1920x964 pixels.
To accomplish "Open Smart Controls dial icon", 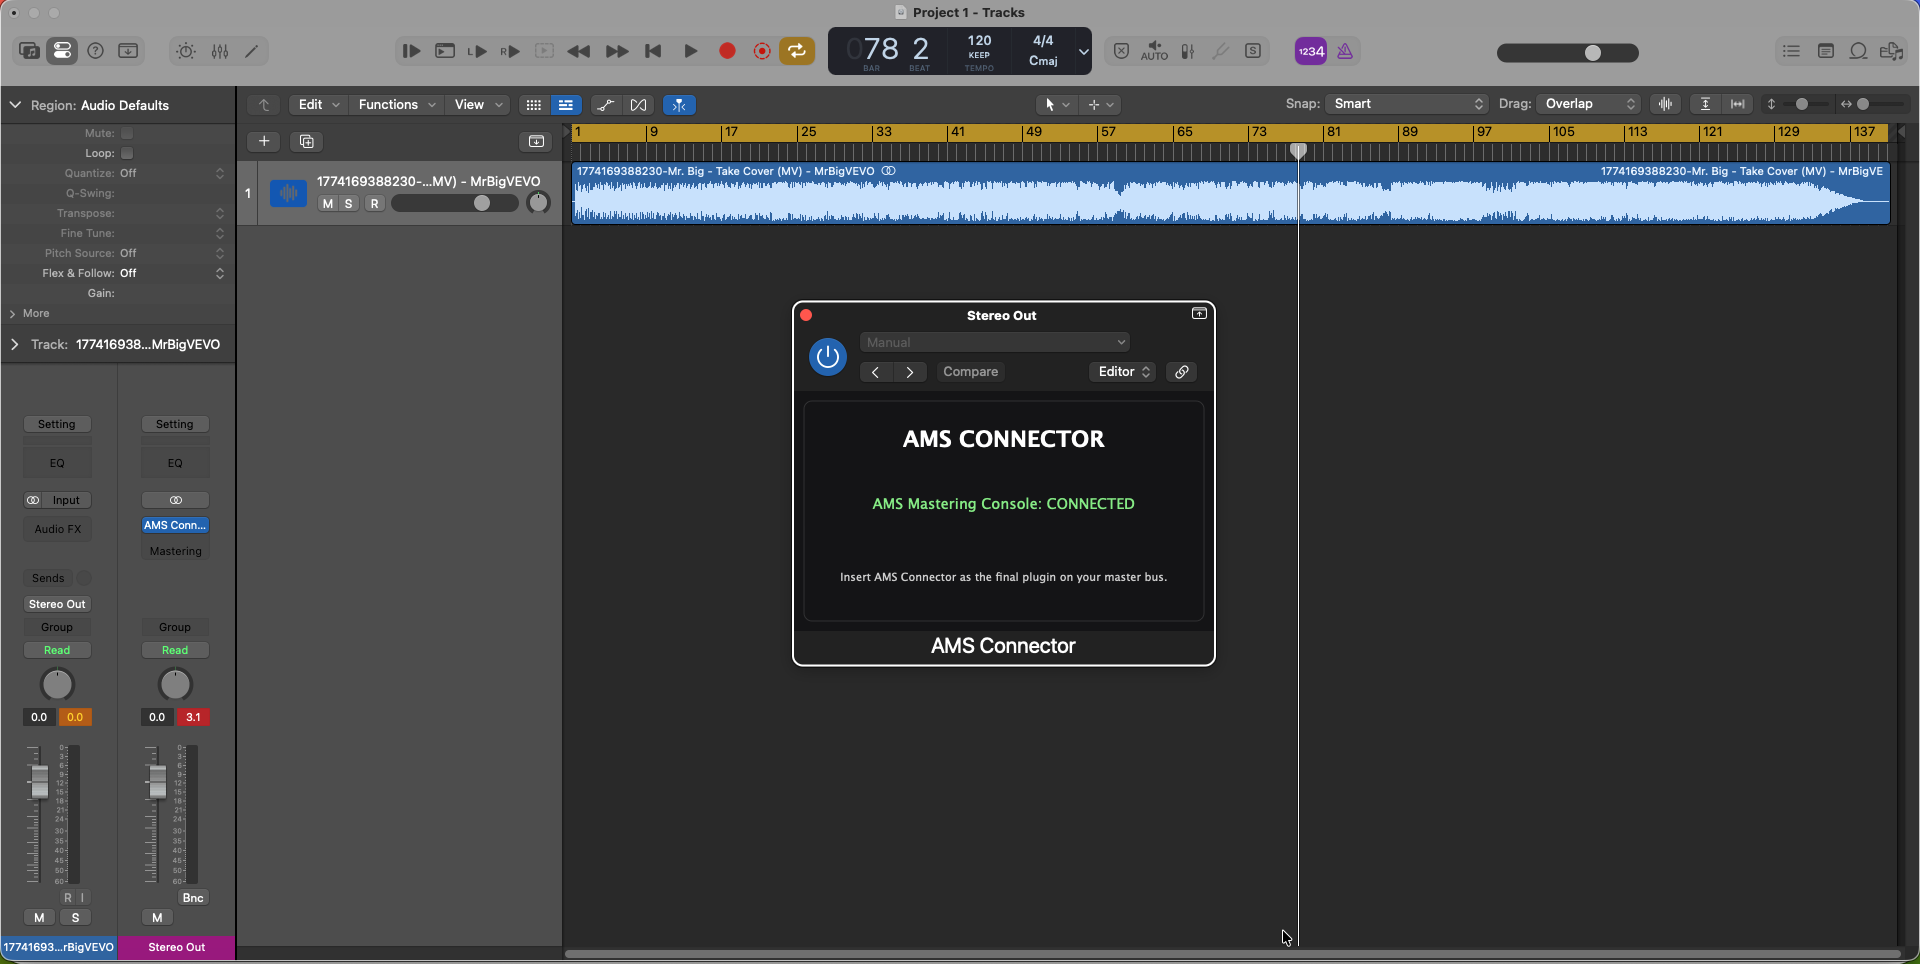I will tap(186, 51).
